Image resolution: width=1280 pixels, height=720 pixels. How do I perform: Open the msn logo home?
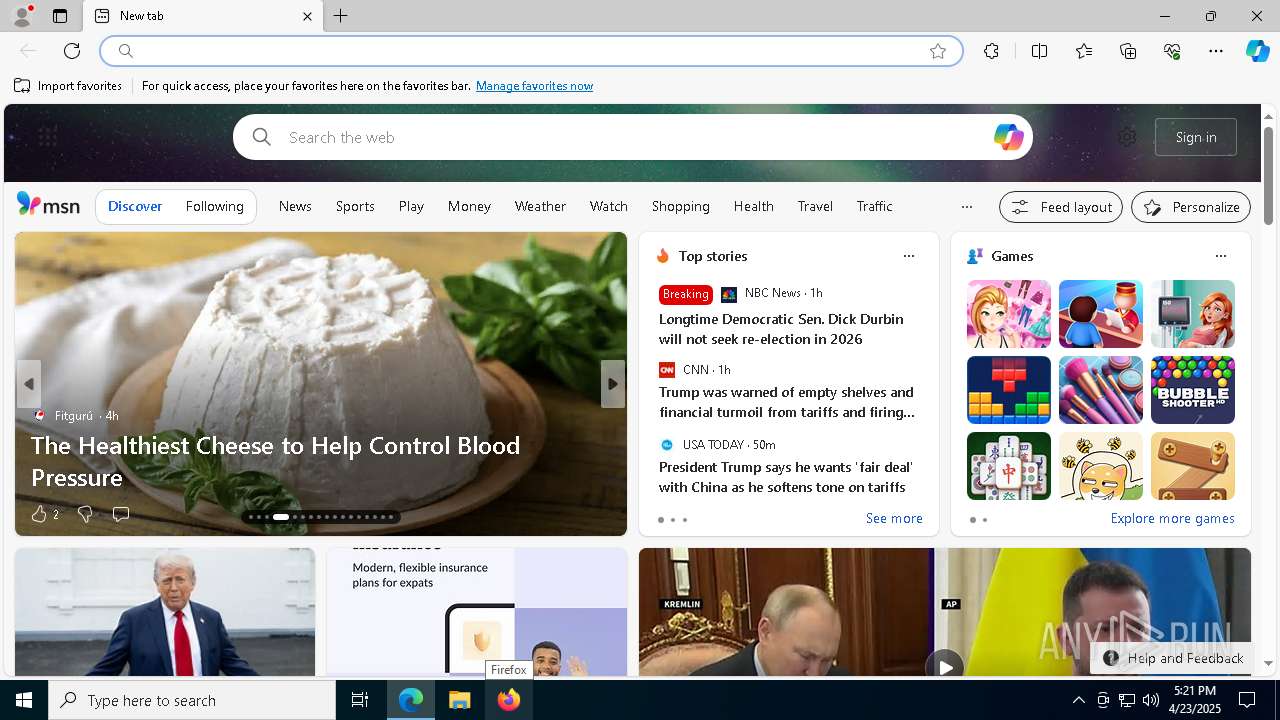[x=48, y=205]
